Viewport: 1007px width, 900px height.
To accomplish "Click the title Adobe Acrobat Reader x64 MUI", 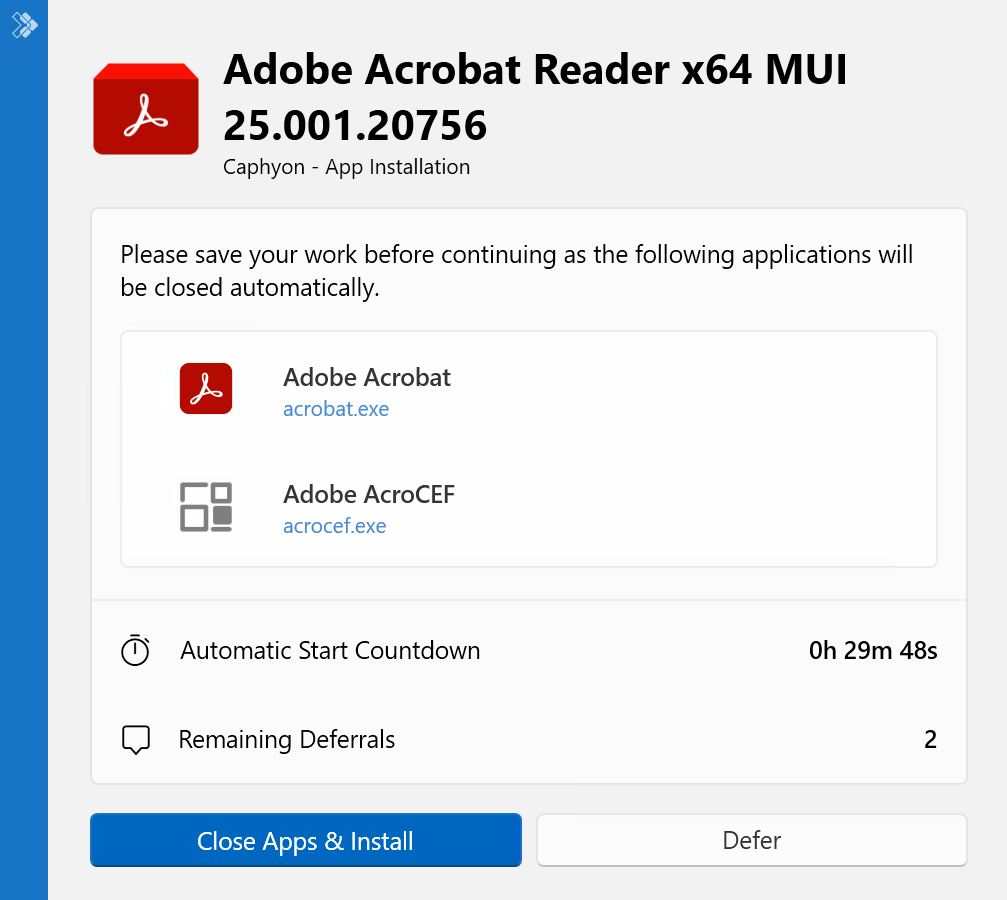I will (x=536, y=70).
